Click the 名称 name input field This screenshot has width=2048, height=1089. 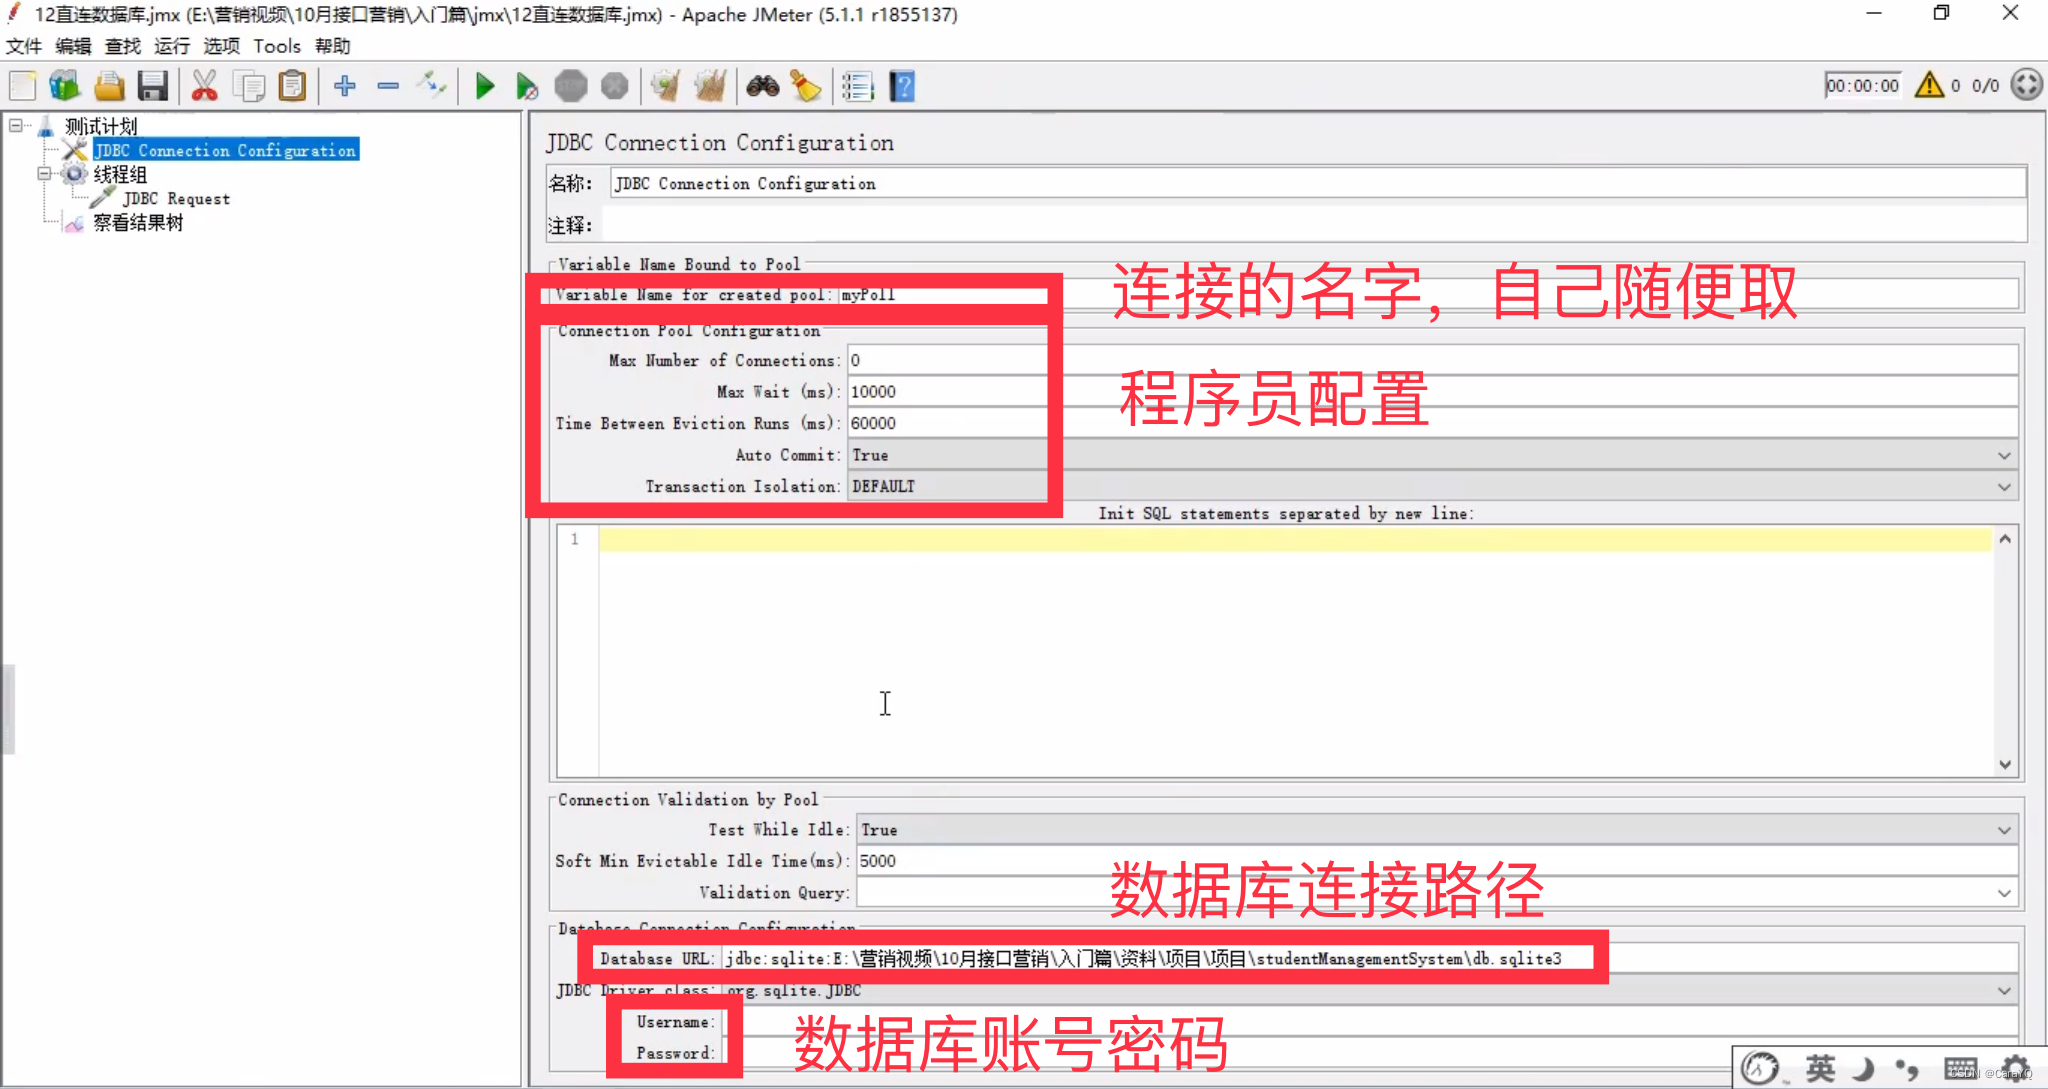click(x=1318, y=183)
